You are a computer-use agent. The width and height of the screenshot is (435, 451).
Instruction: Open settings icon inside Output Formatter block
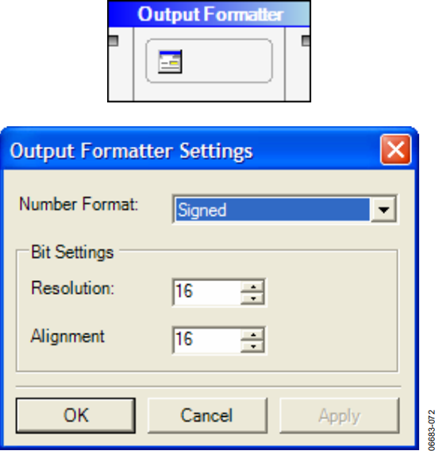click(170, 62)
